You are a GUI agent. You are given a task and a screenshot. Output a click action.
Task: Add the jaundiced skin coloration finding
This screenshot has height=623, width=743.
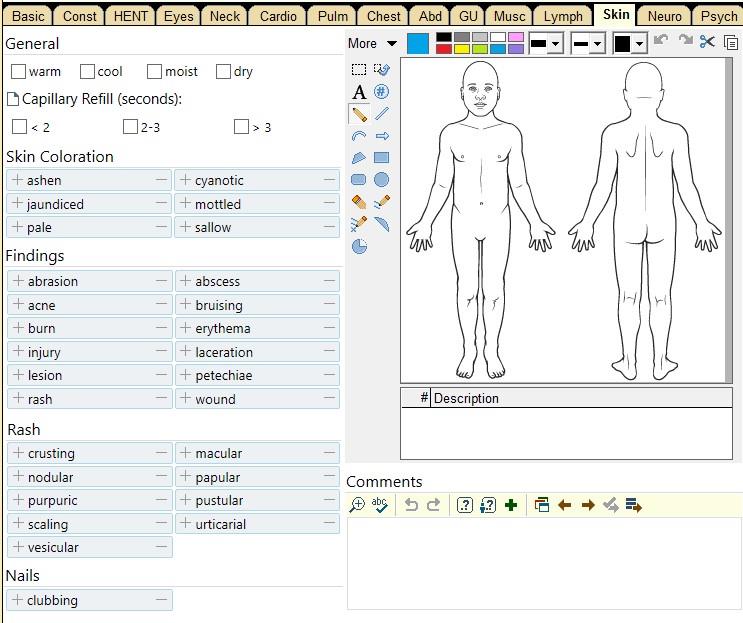point(18,204)
